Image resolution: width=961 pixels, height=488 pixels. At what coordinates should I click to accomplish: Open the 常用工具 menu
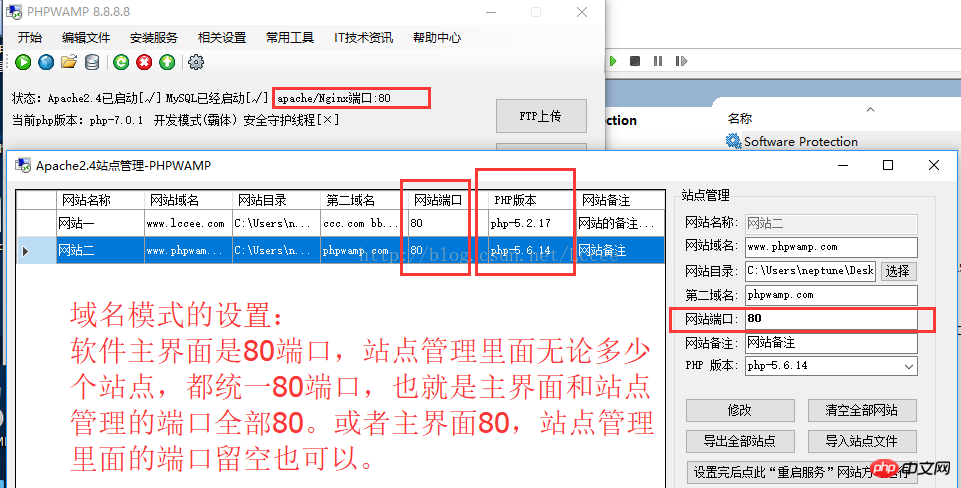coord(289,37)
